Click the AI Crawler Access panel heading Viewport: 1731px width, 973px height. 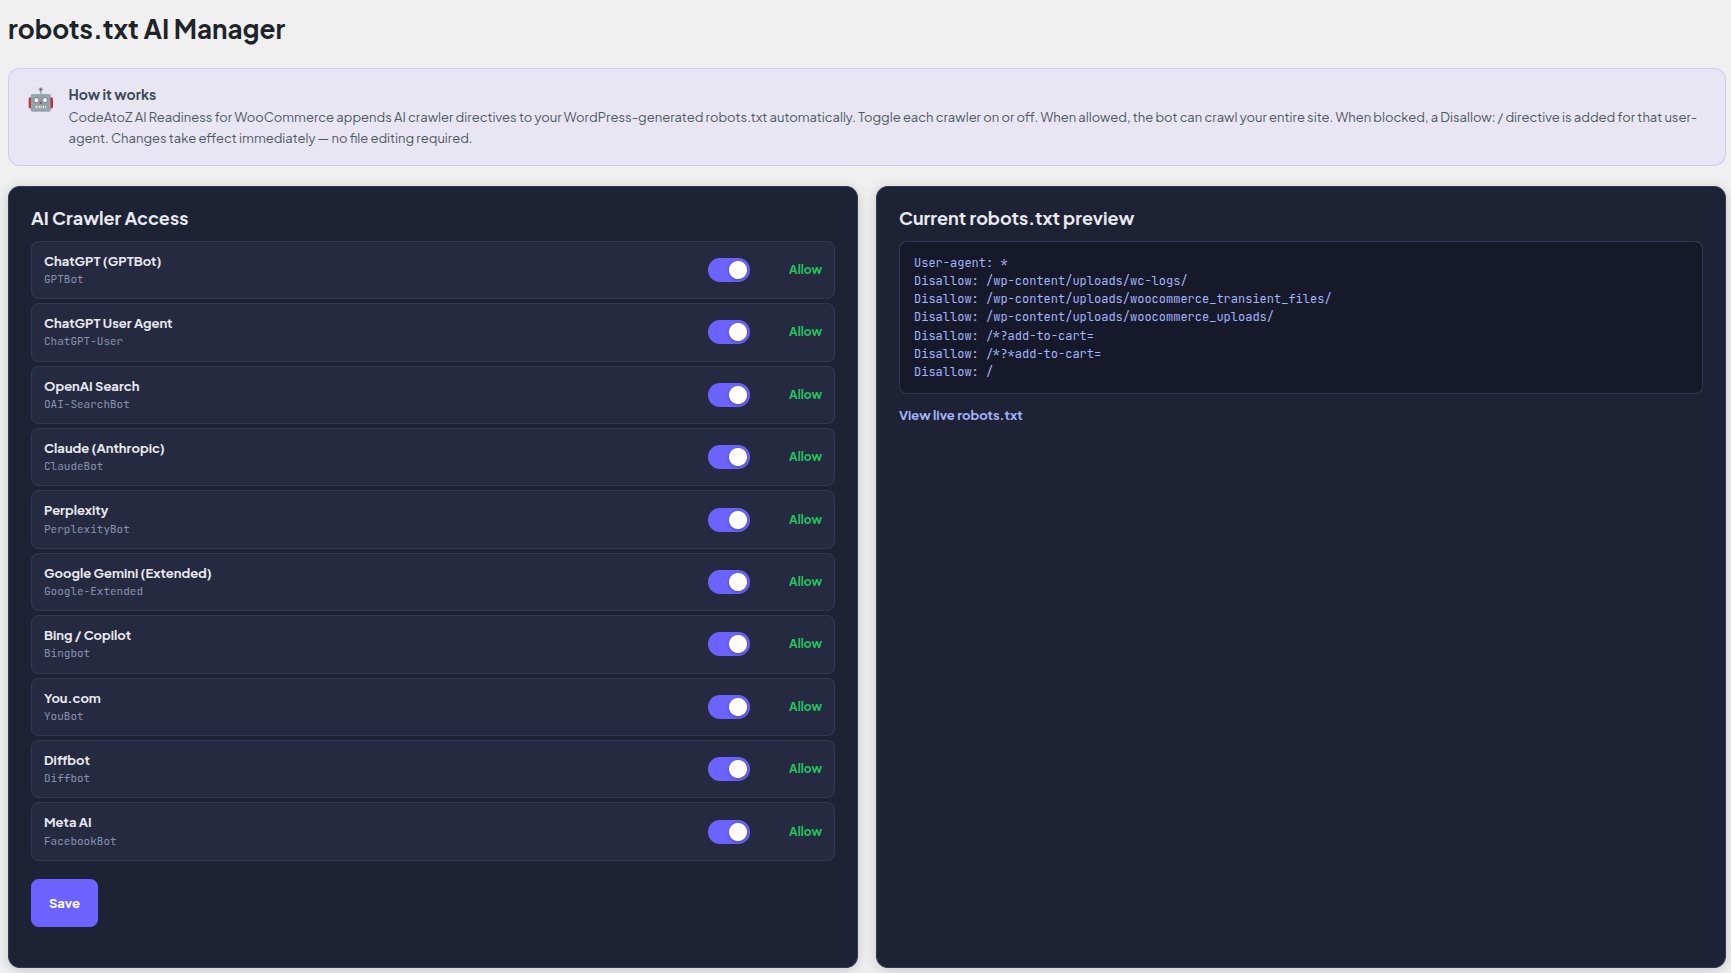click(x=110, y=218)
